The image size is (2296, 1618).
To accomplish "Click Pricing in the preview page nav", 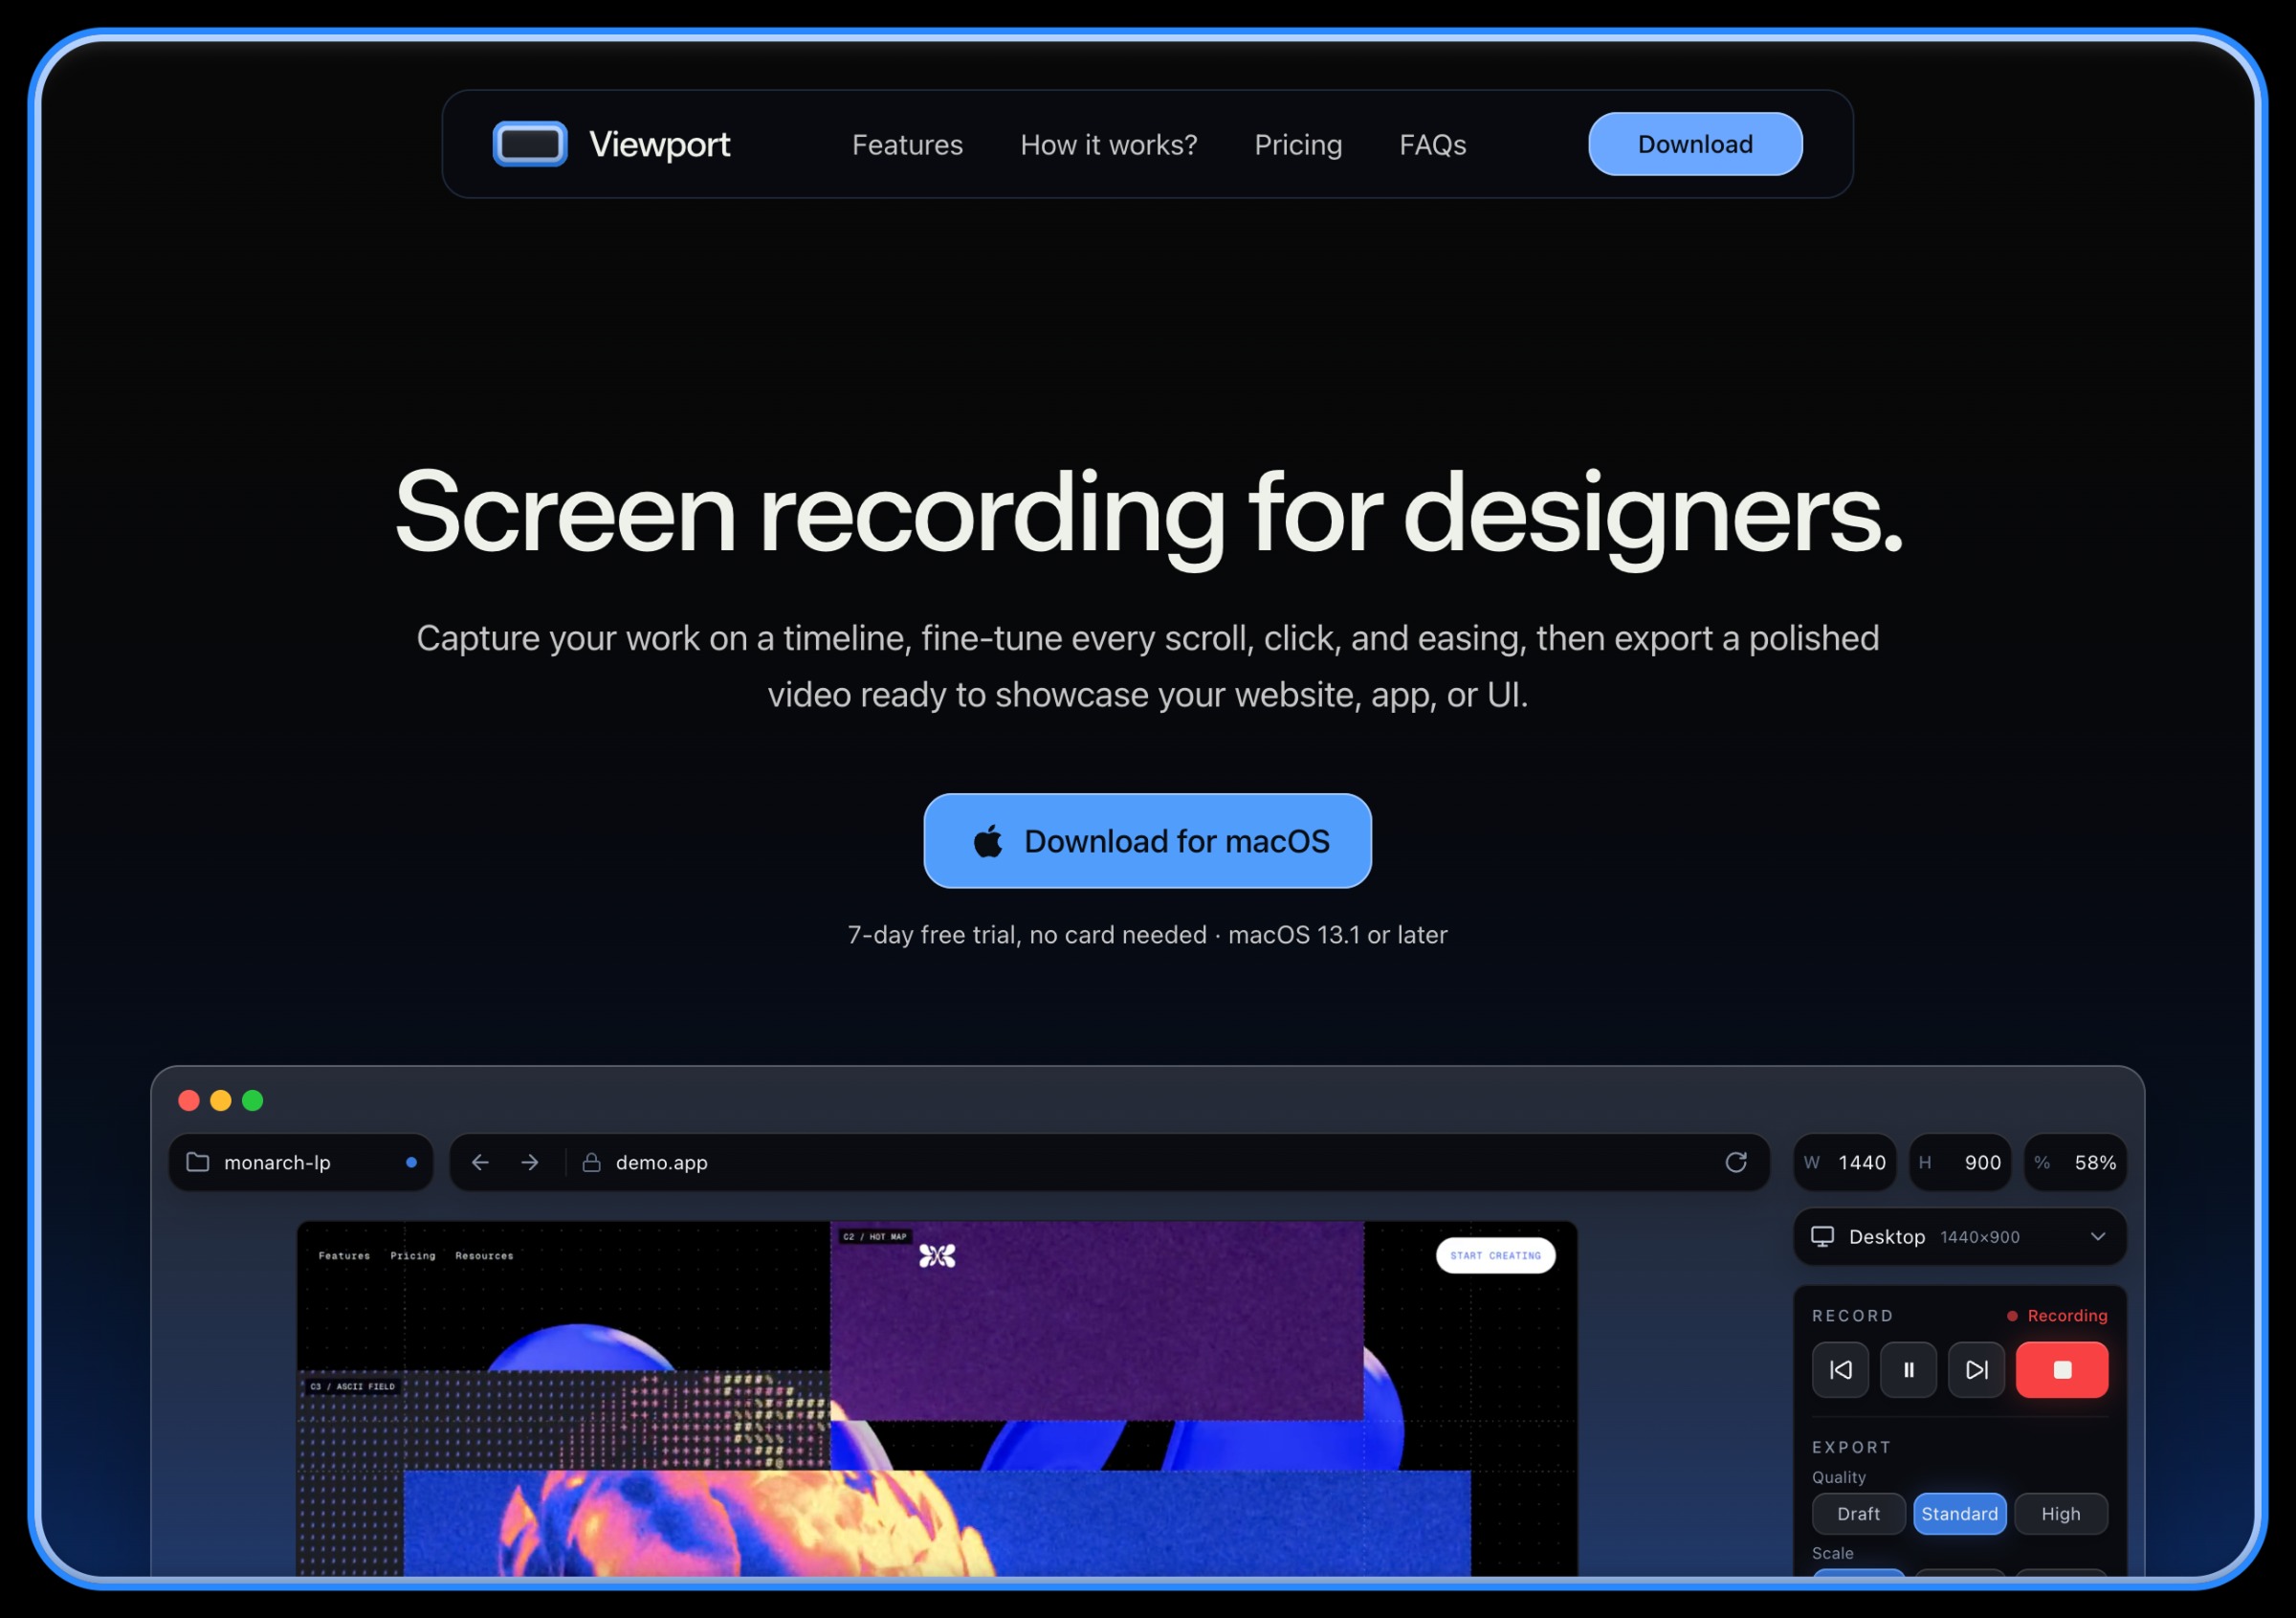I will click(413, 1256).
